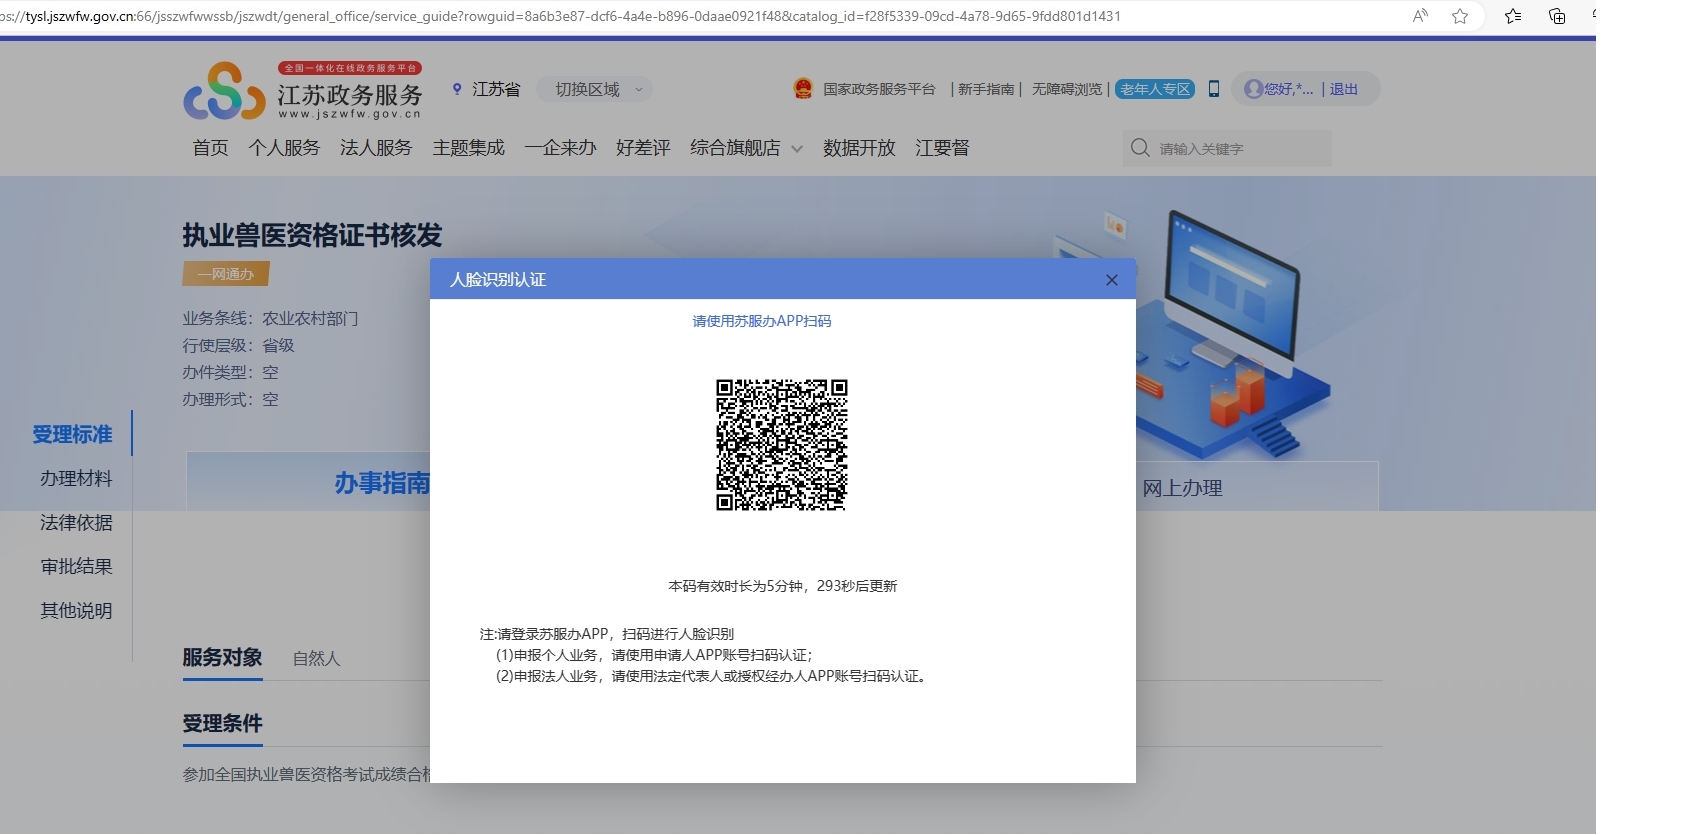Click the browser address bar URL

pyautogui.click(x=560, y=16)
